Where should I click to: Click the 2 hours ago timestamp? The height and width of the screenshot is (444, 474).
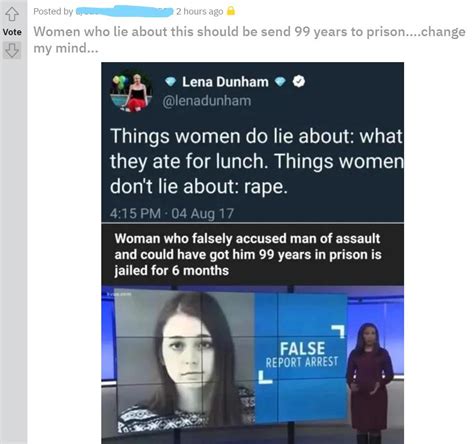[x=199, y=11]
